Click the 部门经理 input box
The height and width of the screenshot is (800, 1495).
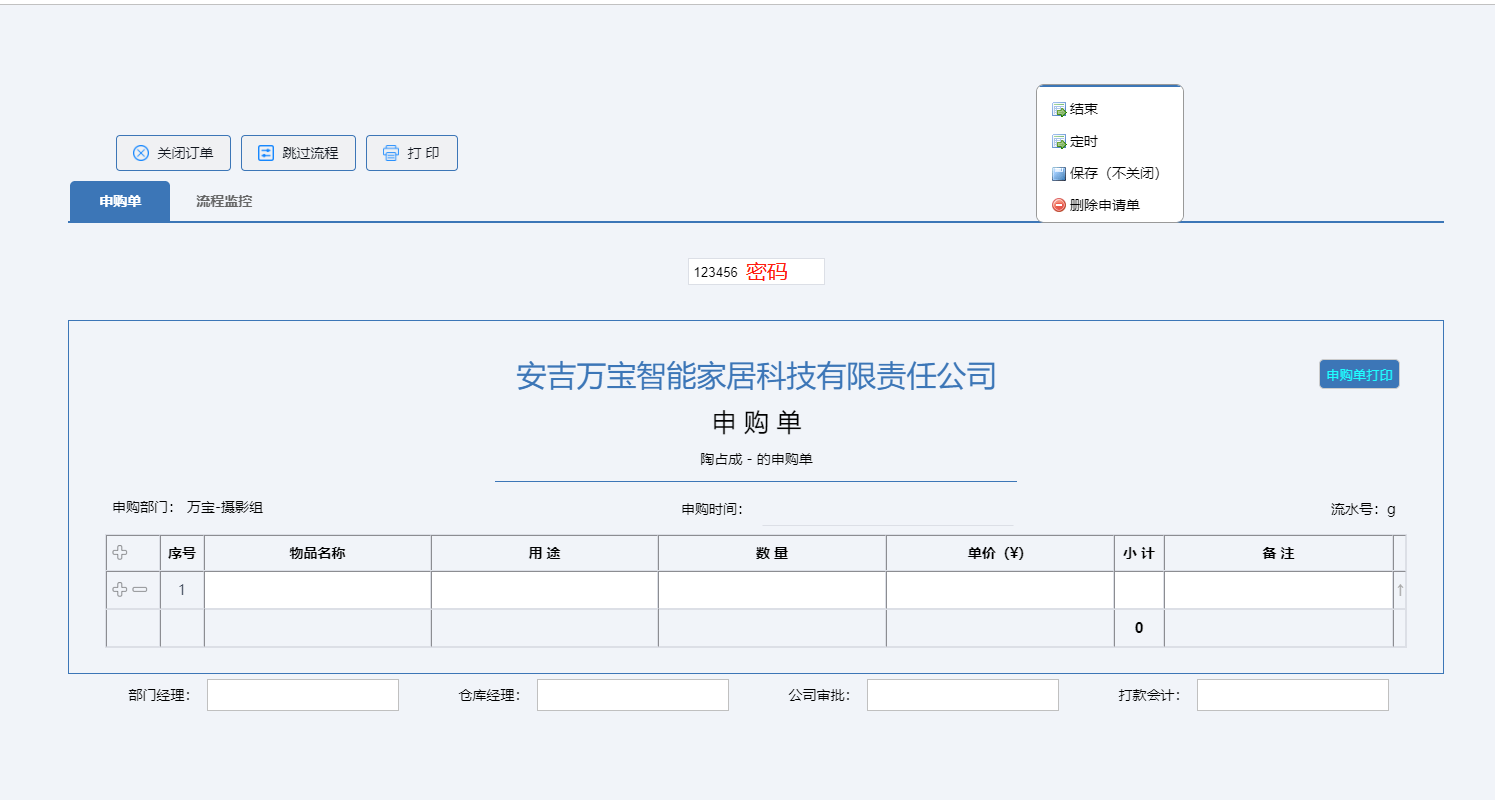(x=302, y=695)
